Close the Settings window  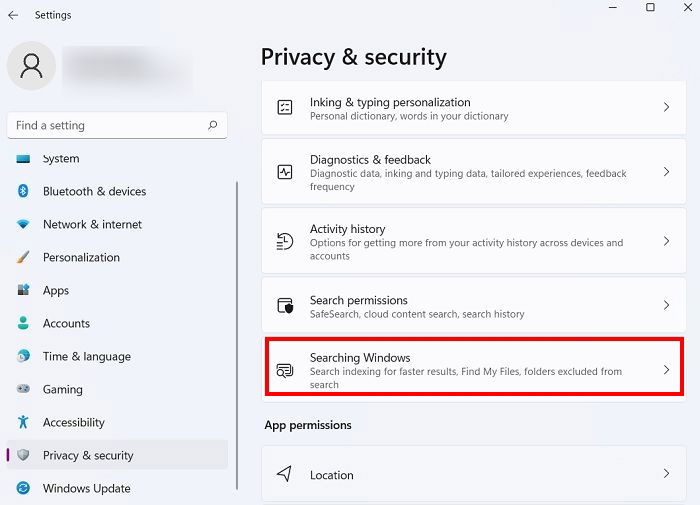click(688, 7)
